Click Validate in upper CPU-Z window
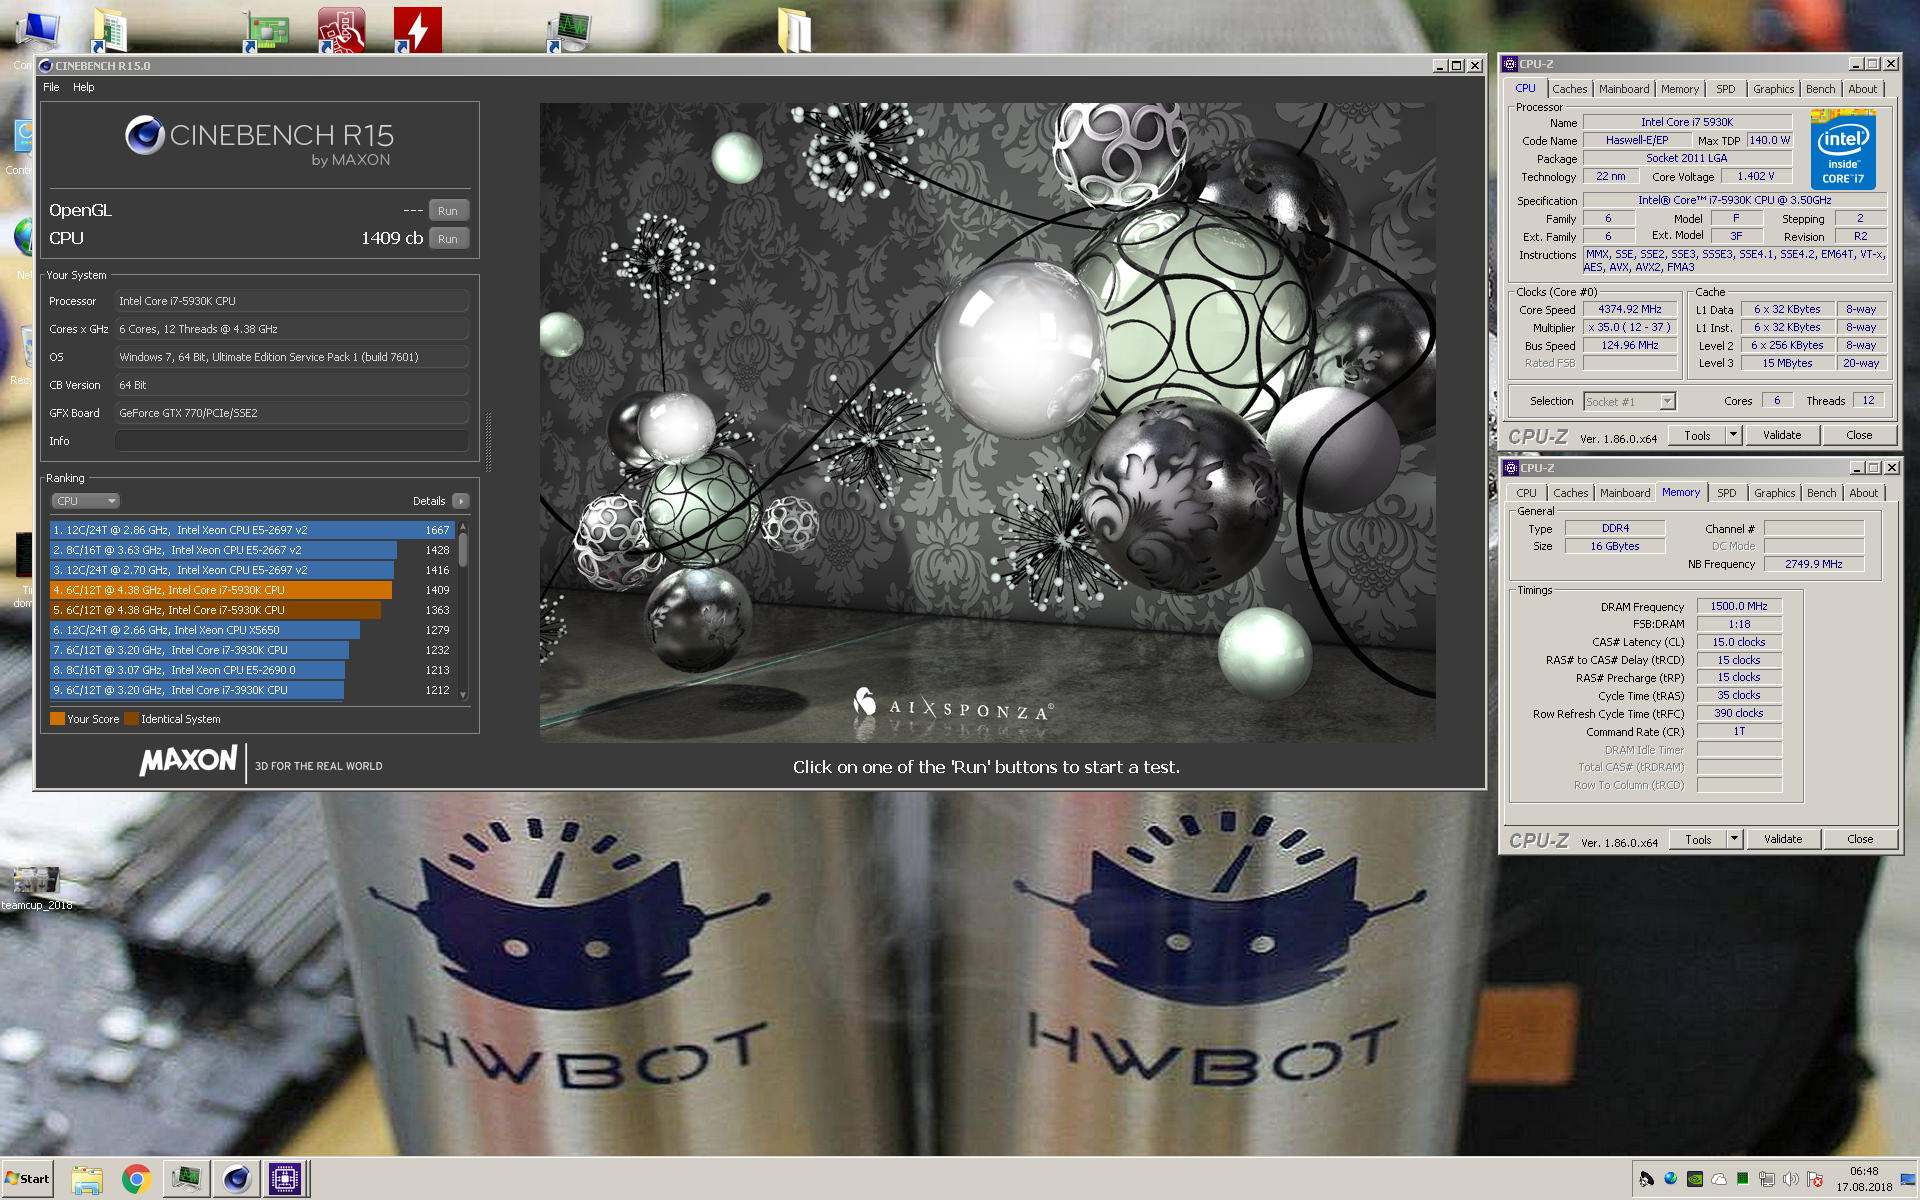Image resolution: width=1920 pixels, height=1200 pixels. pos(1782,435)
